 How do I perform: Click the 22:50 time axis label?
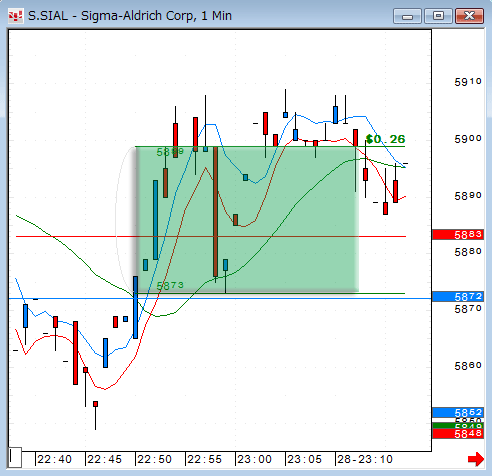[154, 459]
